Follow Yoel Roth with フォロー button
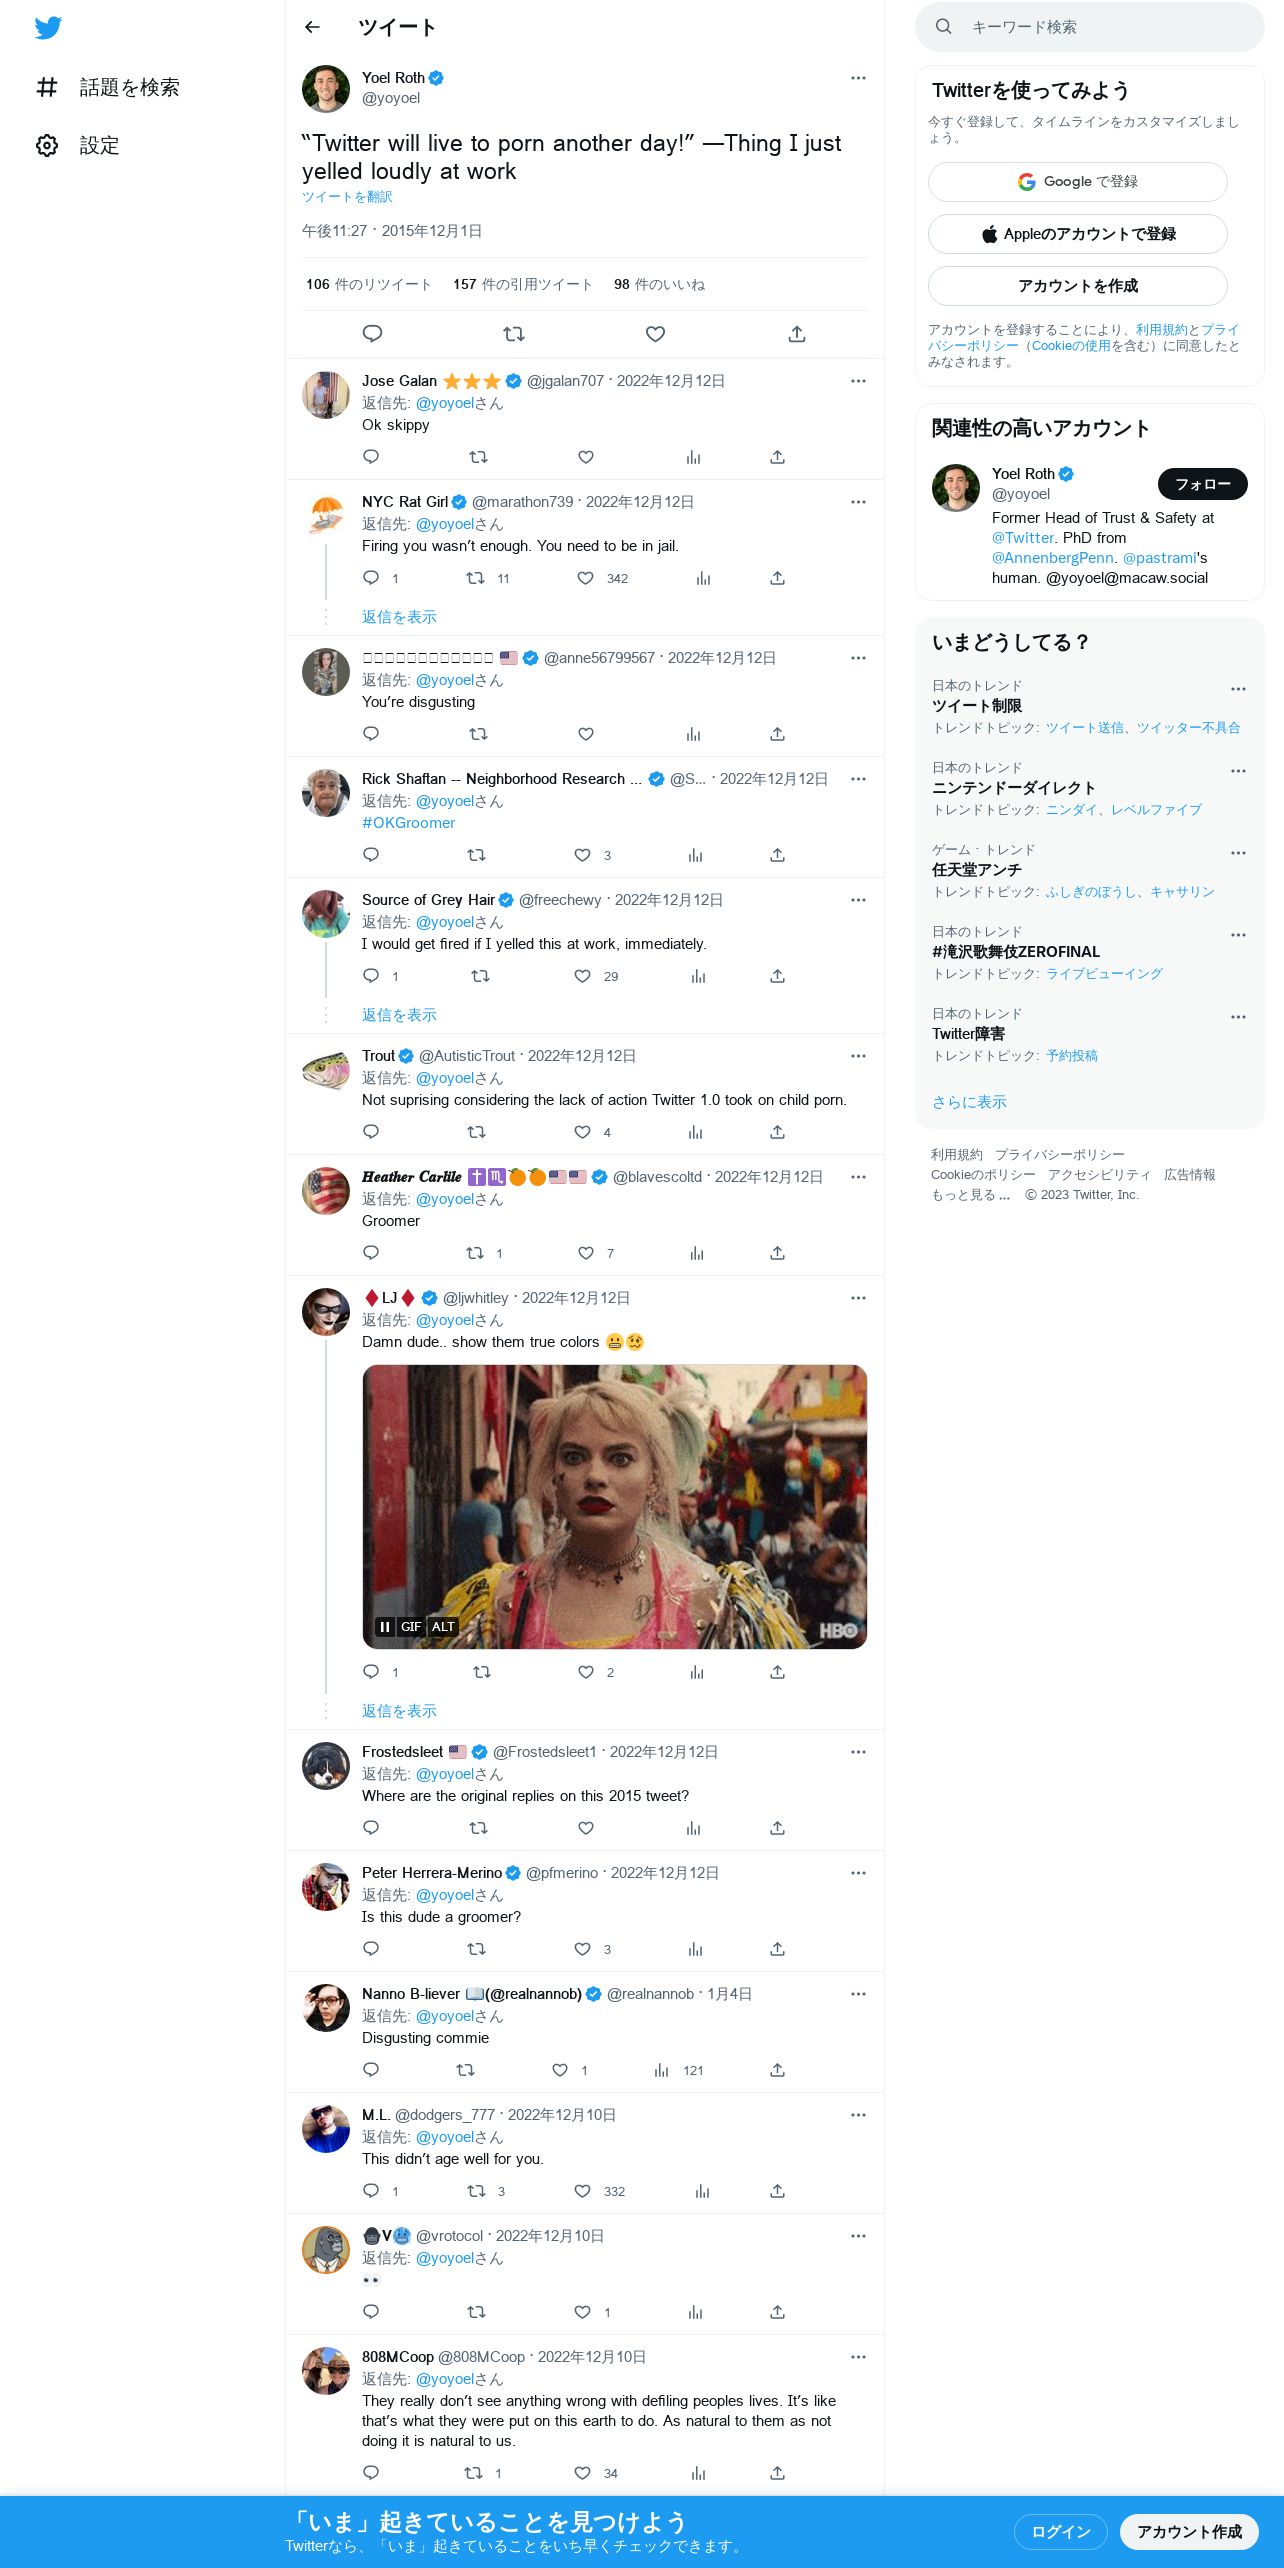This screenshot has width=1284, height=2568. pyautogui.click(x=1202, y=484)
